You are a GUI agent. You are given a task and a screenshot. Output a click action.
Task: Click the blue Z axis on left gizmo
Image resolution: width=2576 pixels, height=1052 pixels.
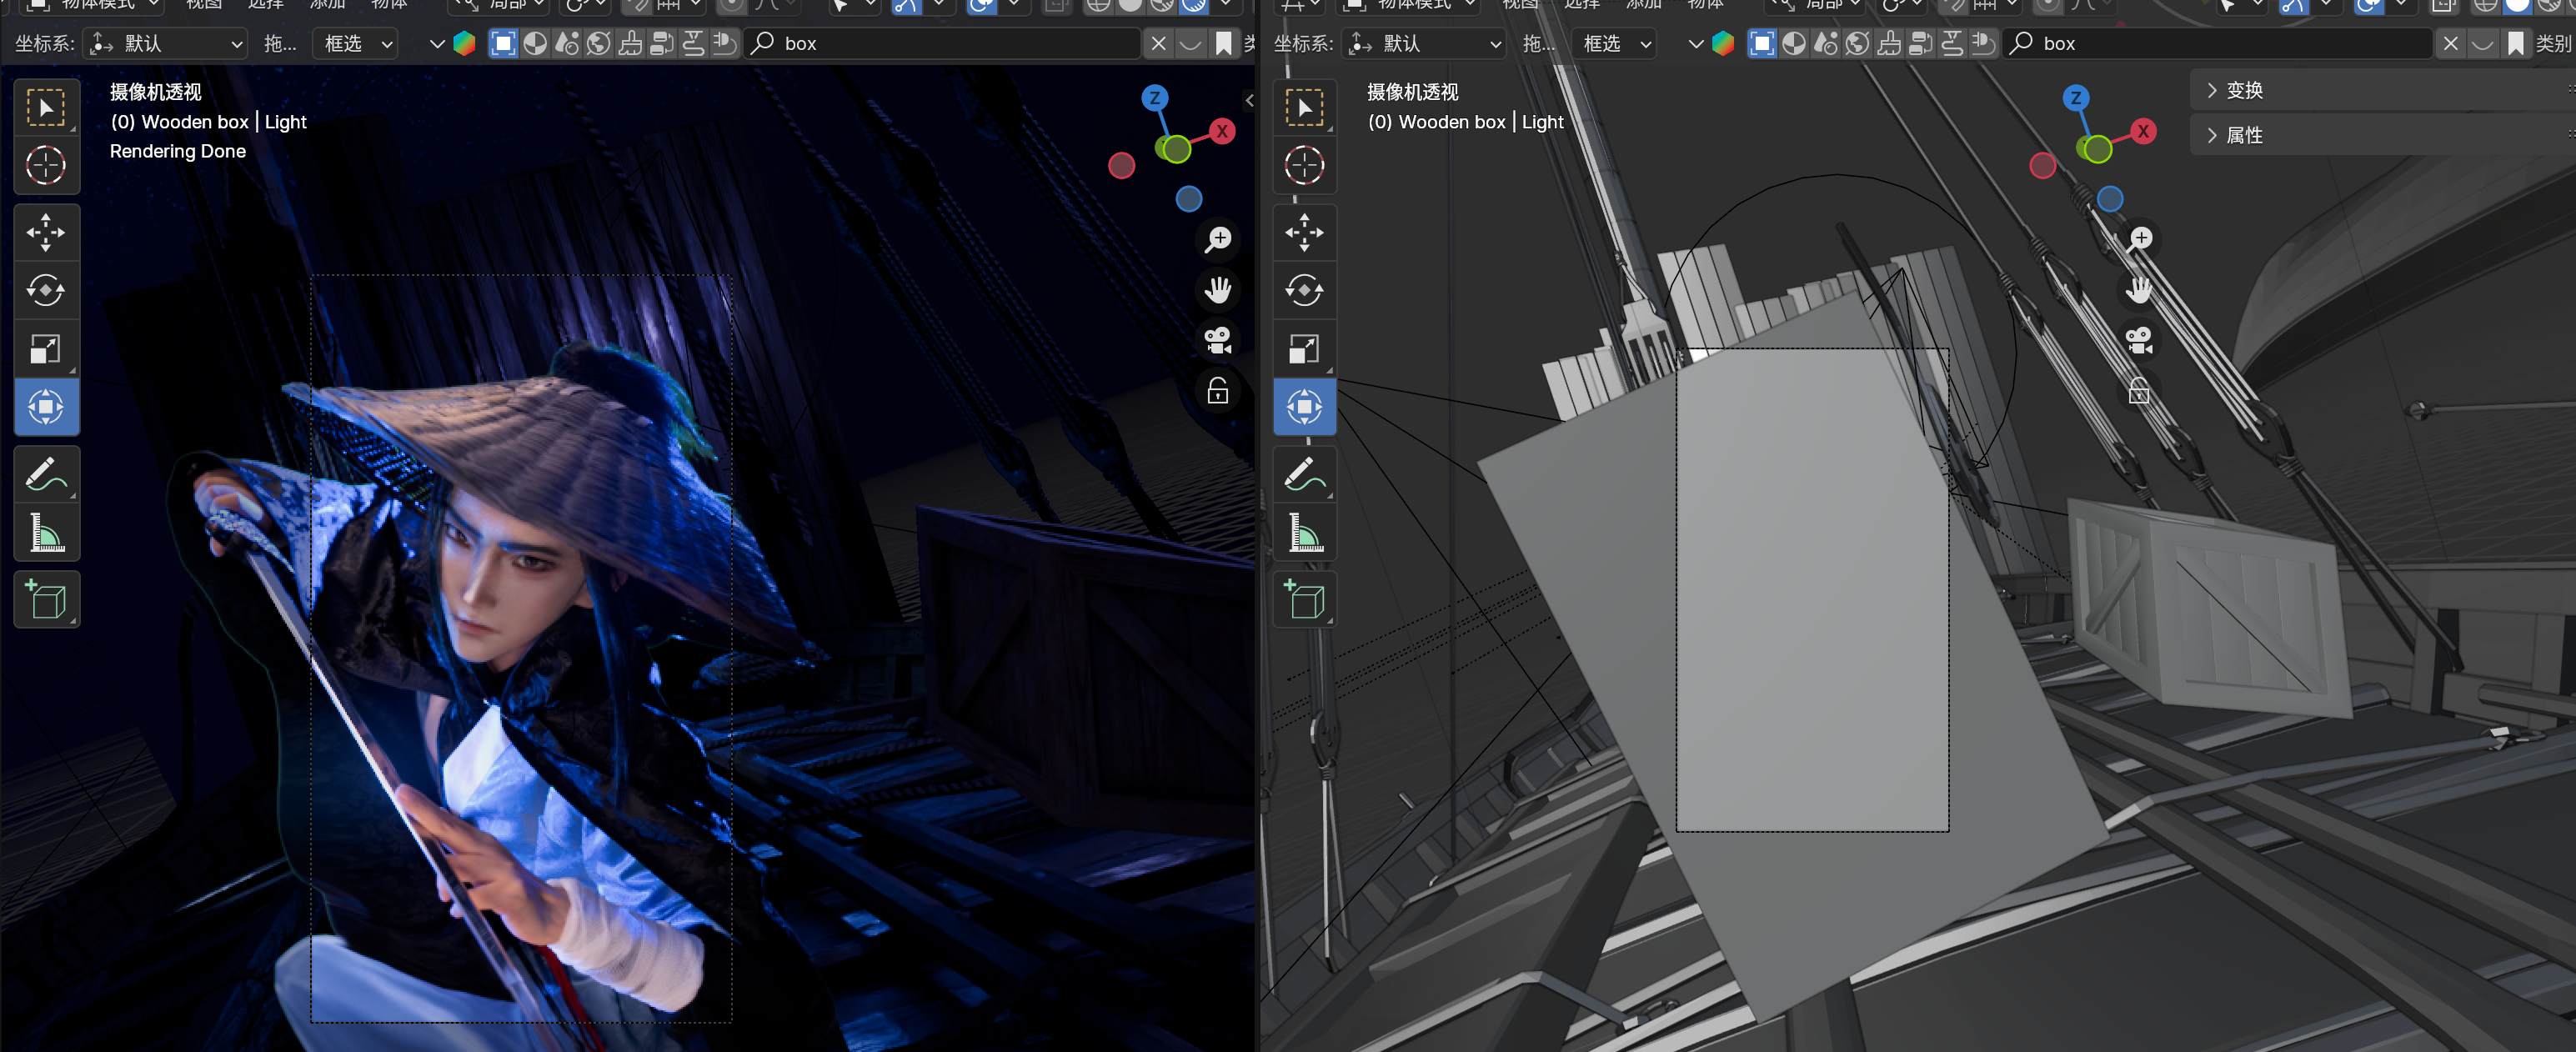pyautogui.click(x=1155, y=98)
